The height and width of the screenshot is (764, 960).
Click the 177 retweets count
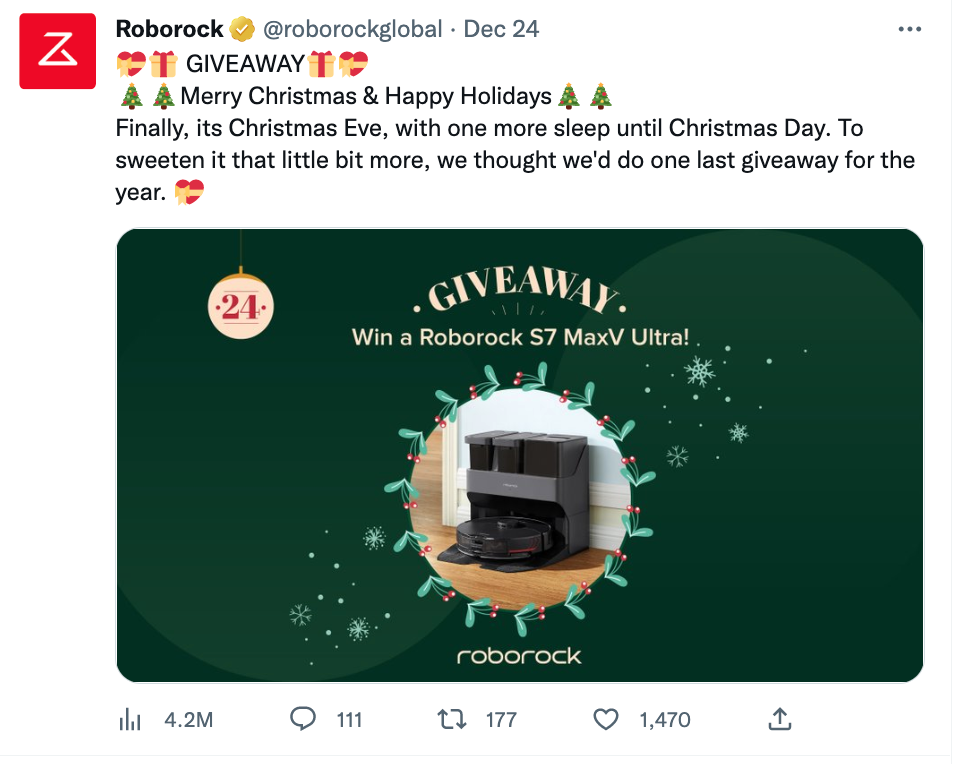click(x=501, y=720)
